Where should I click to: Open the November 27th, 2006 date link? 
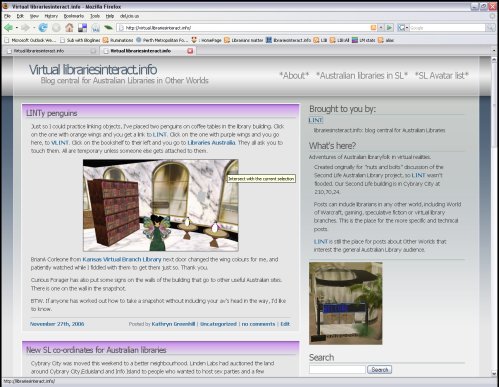click(x=57, y=324)
